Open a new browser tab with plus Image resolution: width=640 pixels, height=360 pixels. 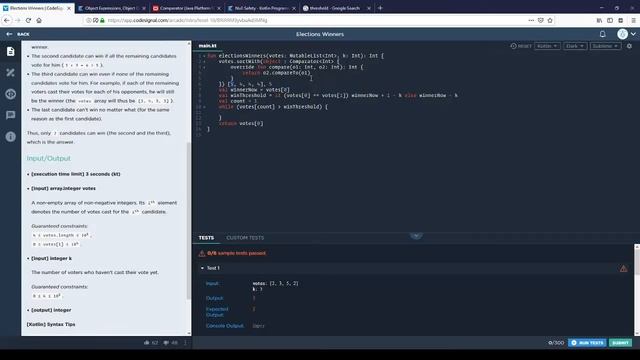click(x=380, y=8)
